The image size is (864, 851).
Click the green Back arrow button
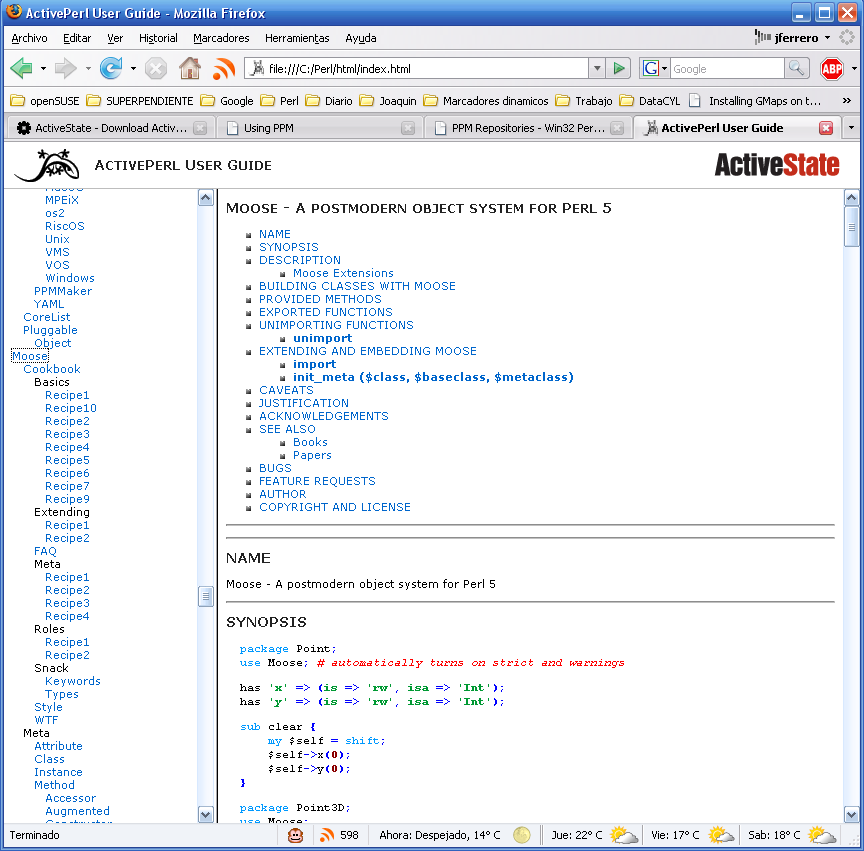pyautogui.click(x=21, y=68)
